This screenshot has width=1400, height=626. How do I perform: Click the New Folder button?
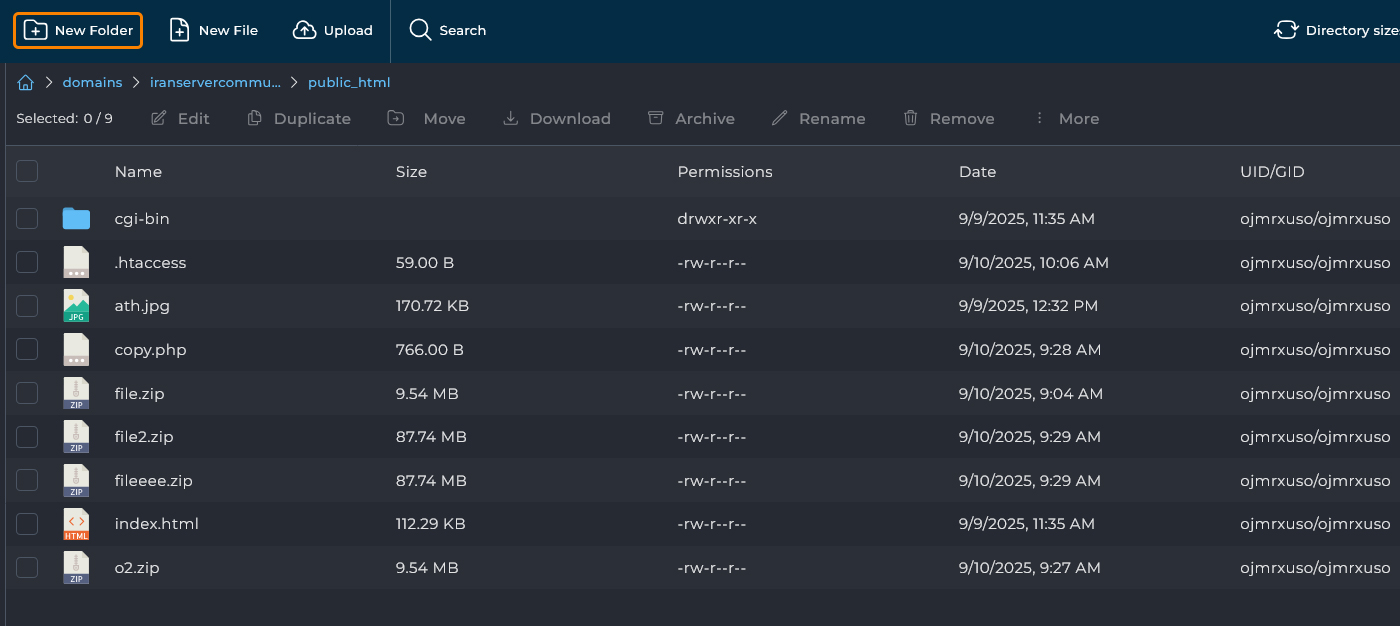point(78,30)
